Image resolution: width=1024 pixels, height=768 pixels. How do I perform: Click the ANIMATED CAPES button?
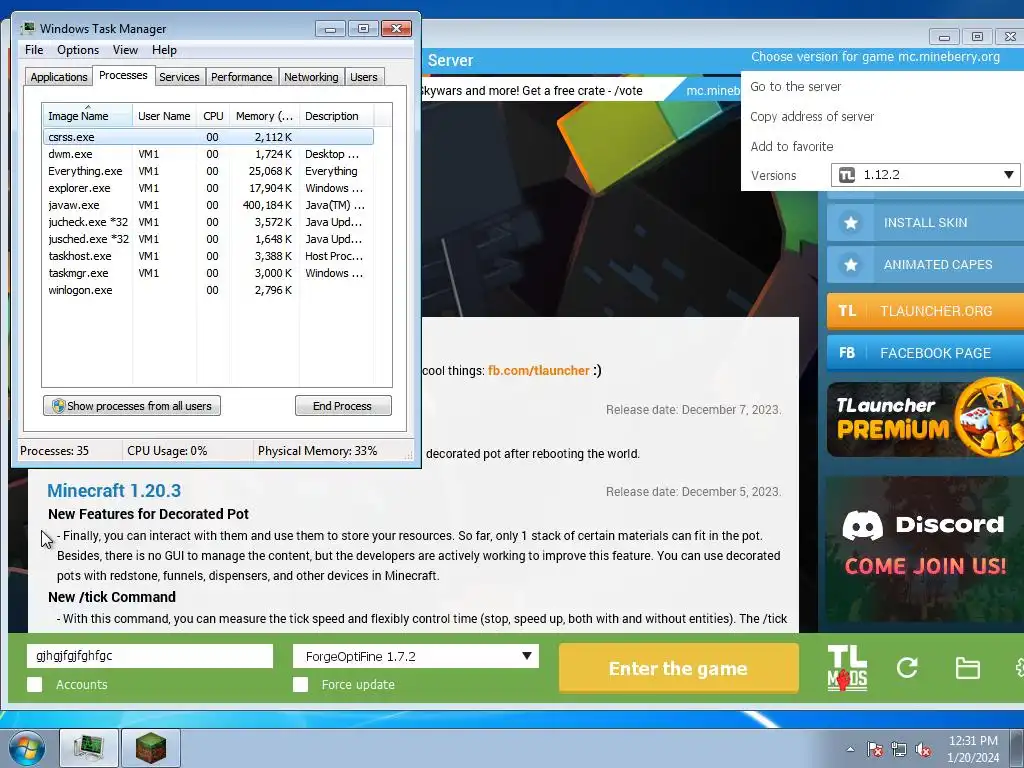coord(925,264)
